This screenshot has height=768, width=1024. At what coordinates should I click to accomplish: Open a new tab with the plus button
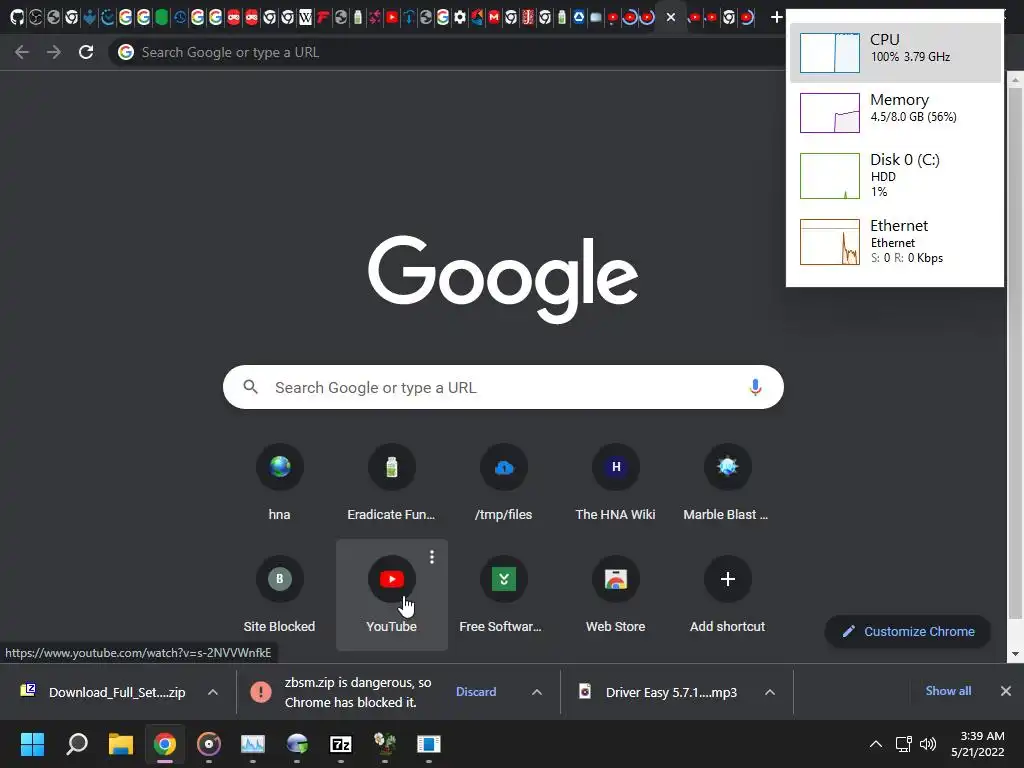[x=776, y=18]
